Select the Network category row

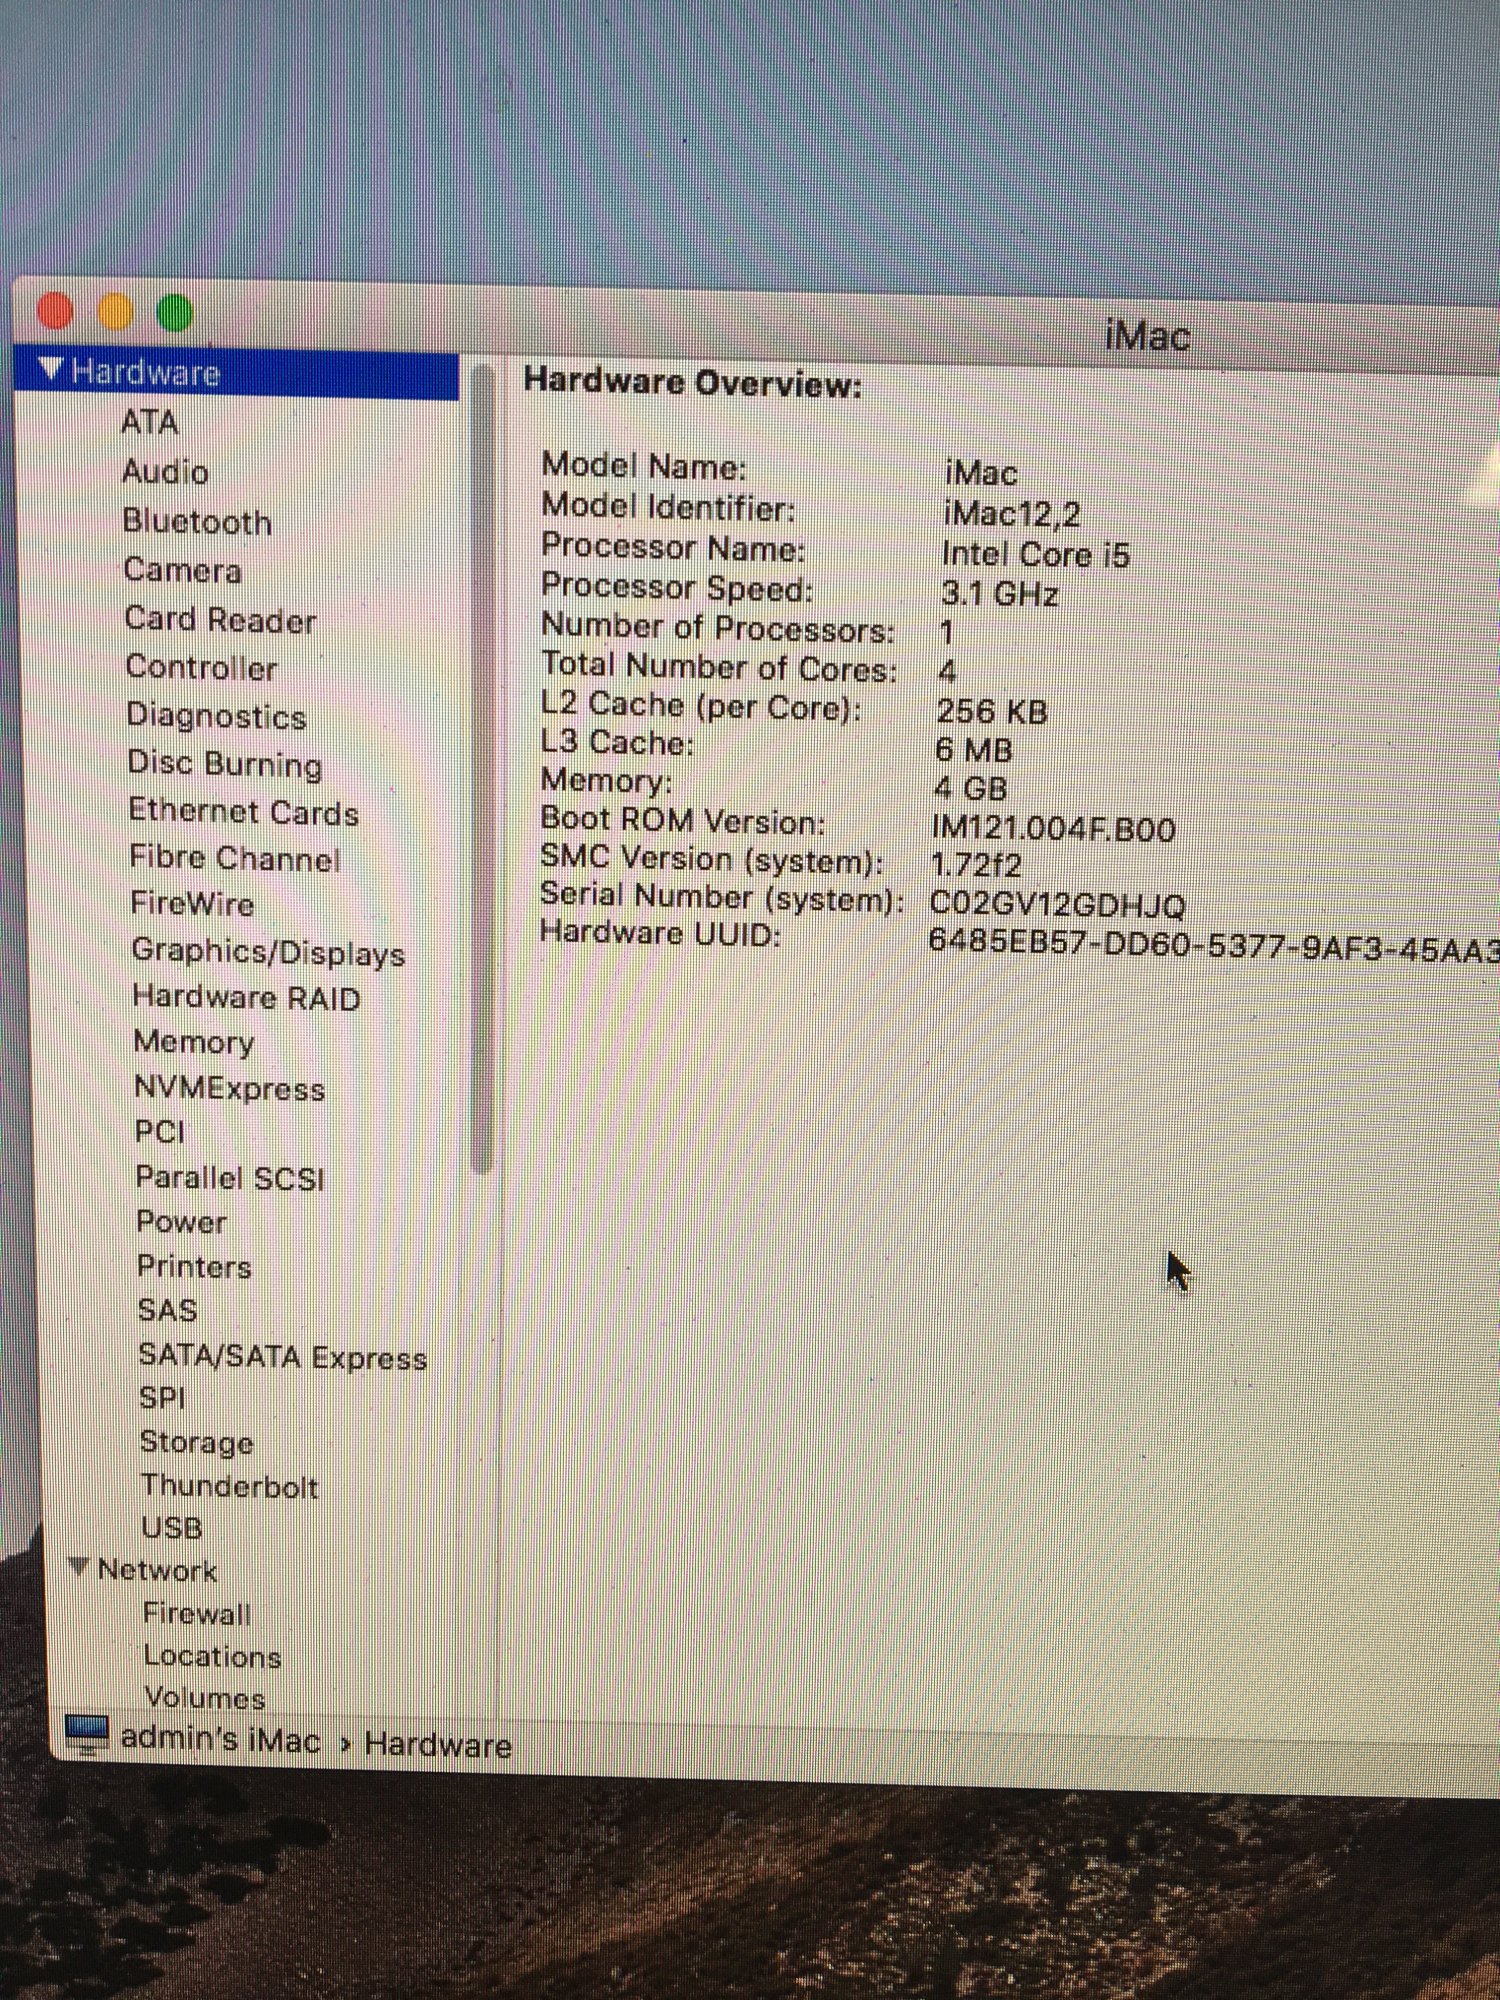click(157, 1570)
